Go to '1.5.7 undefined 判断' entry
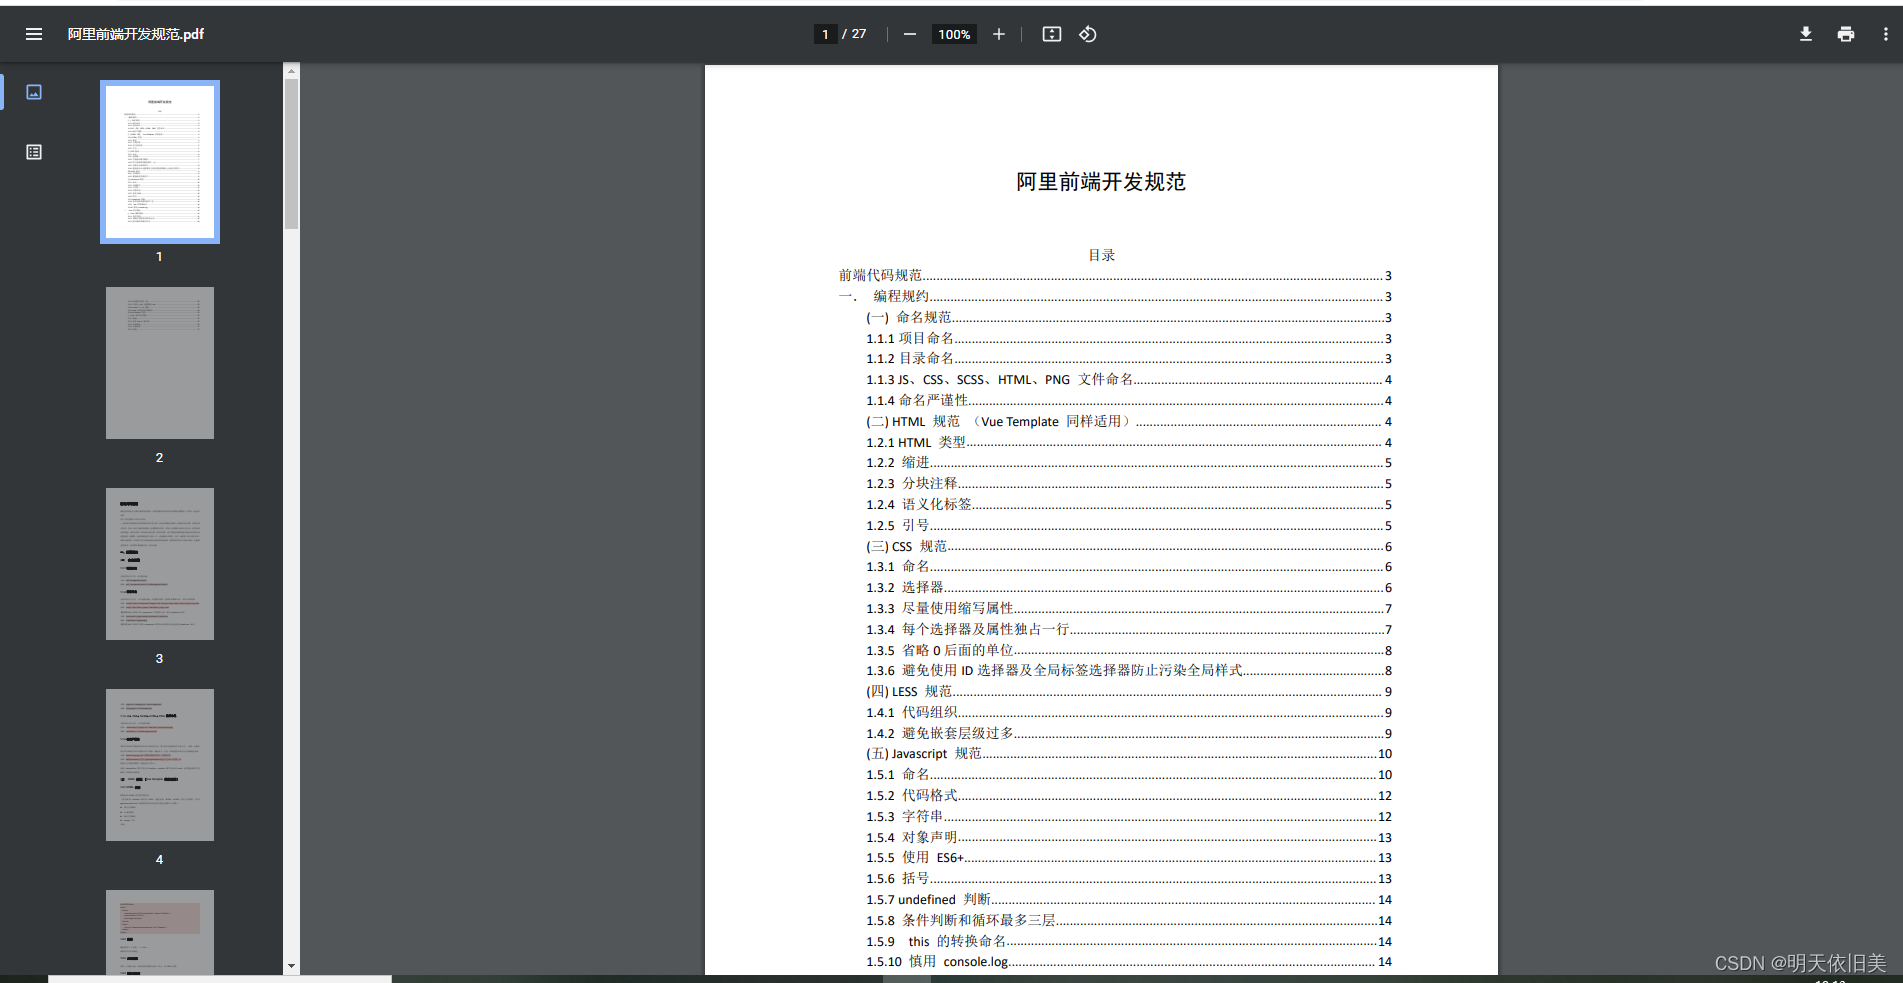 (x=1129, y=899)
